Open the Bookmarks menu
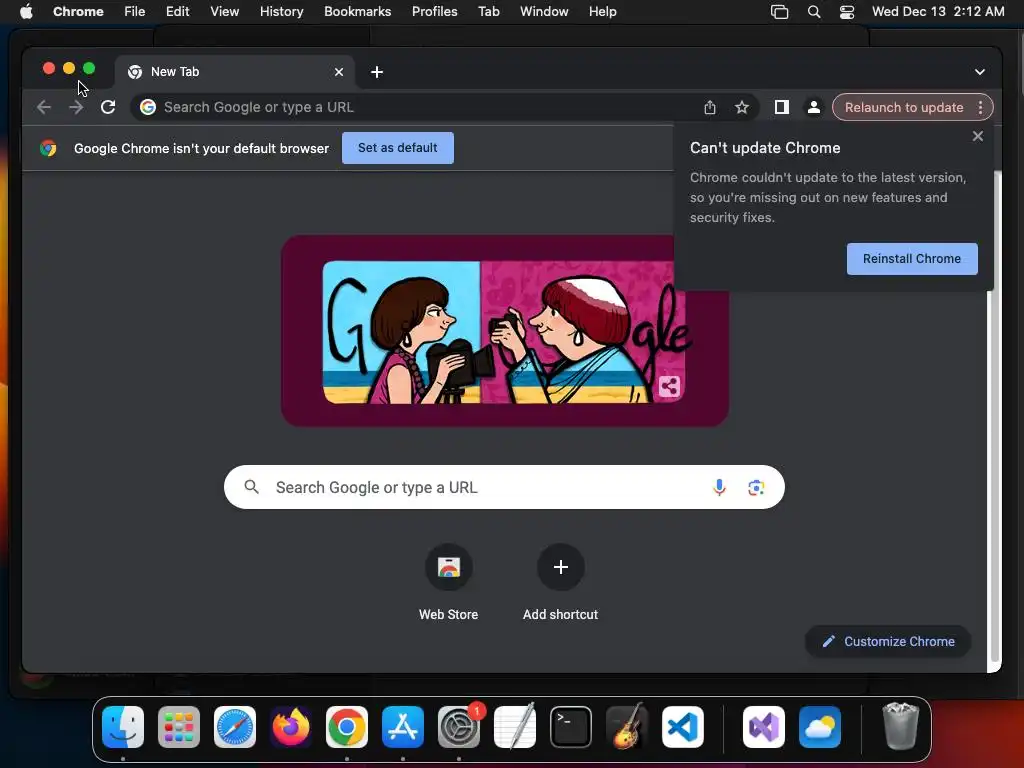The image size is (1024, 768). [x=357, y=11]
